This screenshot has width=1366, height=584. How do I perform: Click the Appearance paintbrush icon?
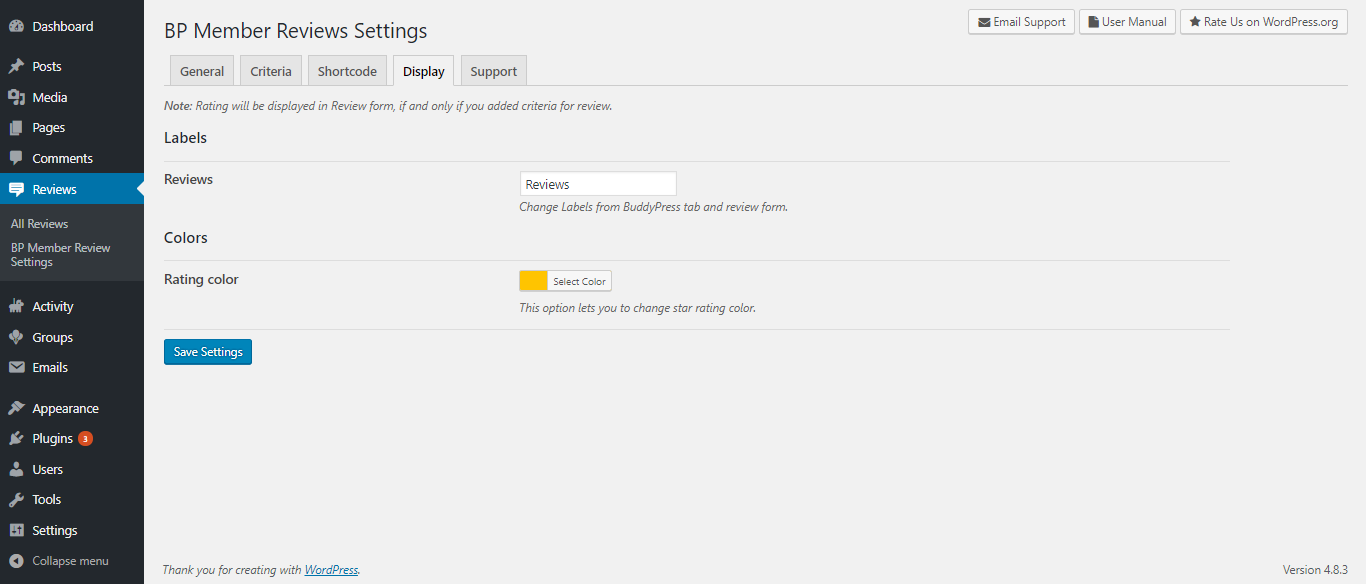pyautogui.click(x=16, y=408)
